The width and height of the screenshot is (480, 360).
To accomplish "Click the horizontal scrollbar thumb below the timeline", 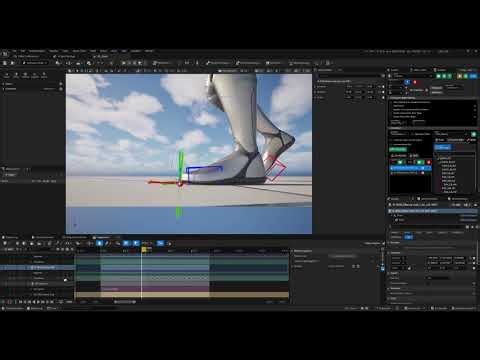I will [125, 302].
